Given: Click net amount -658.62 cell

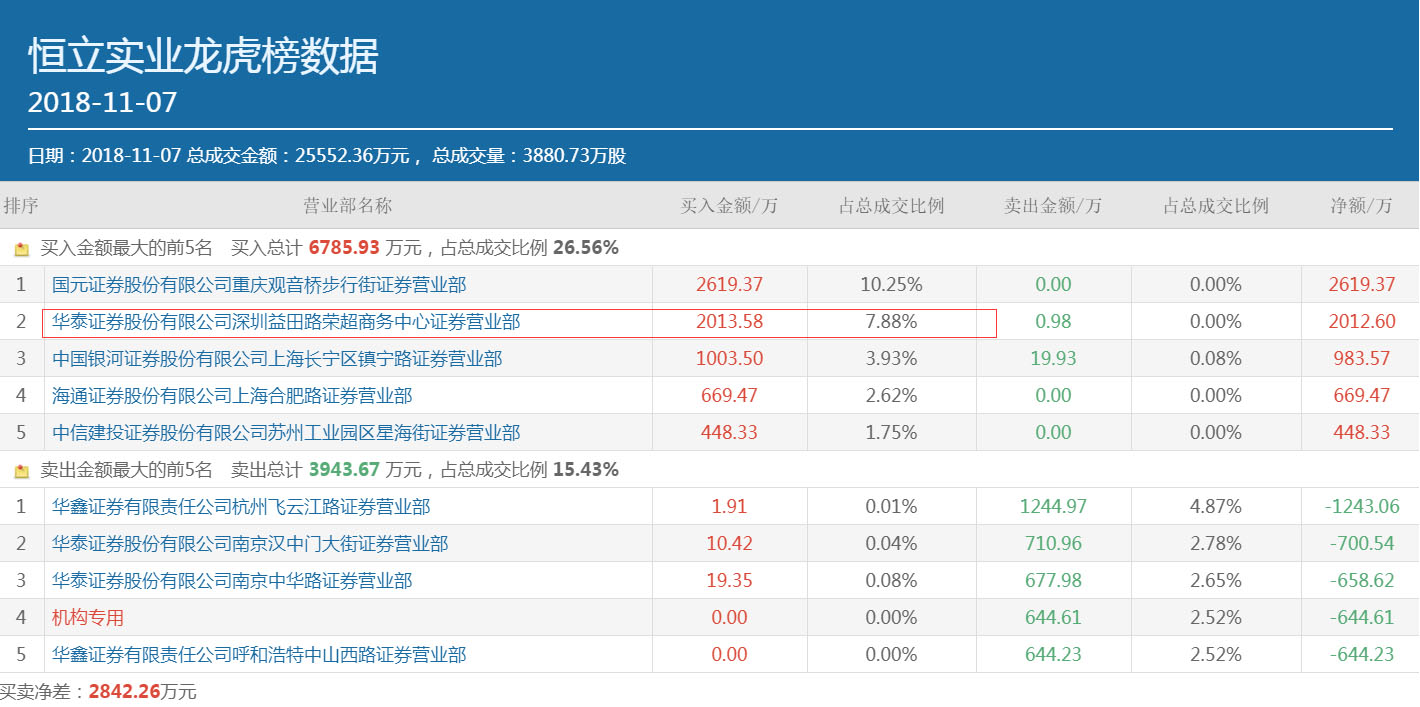Looking at the screenshot, I should (1361, 581).
